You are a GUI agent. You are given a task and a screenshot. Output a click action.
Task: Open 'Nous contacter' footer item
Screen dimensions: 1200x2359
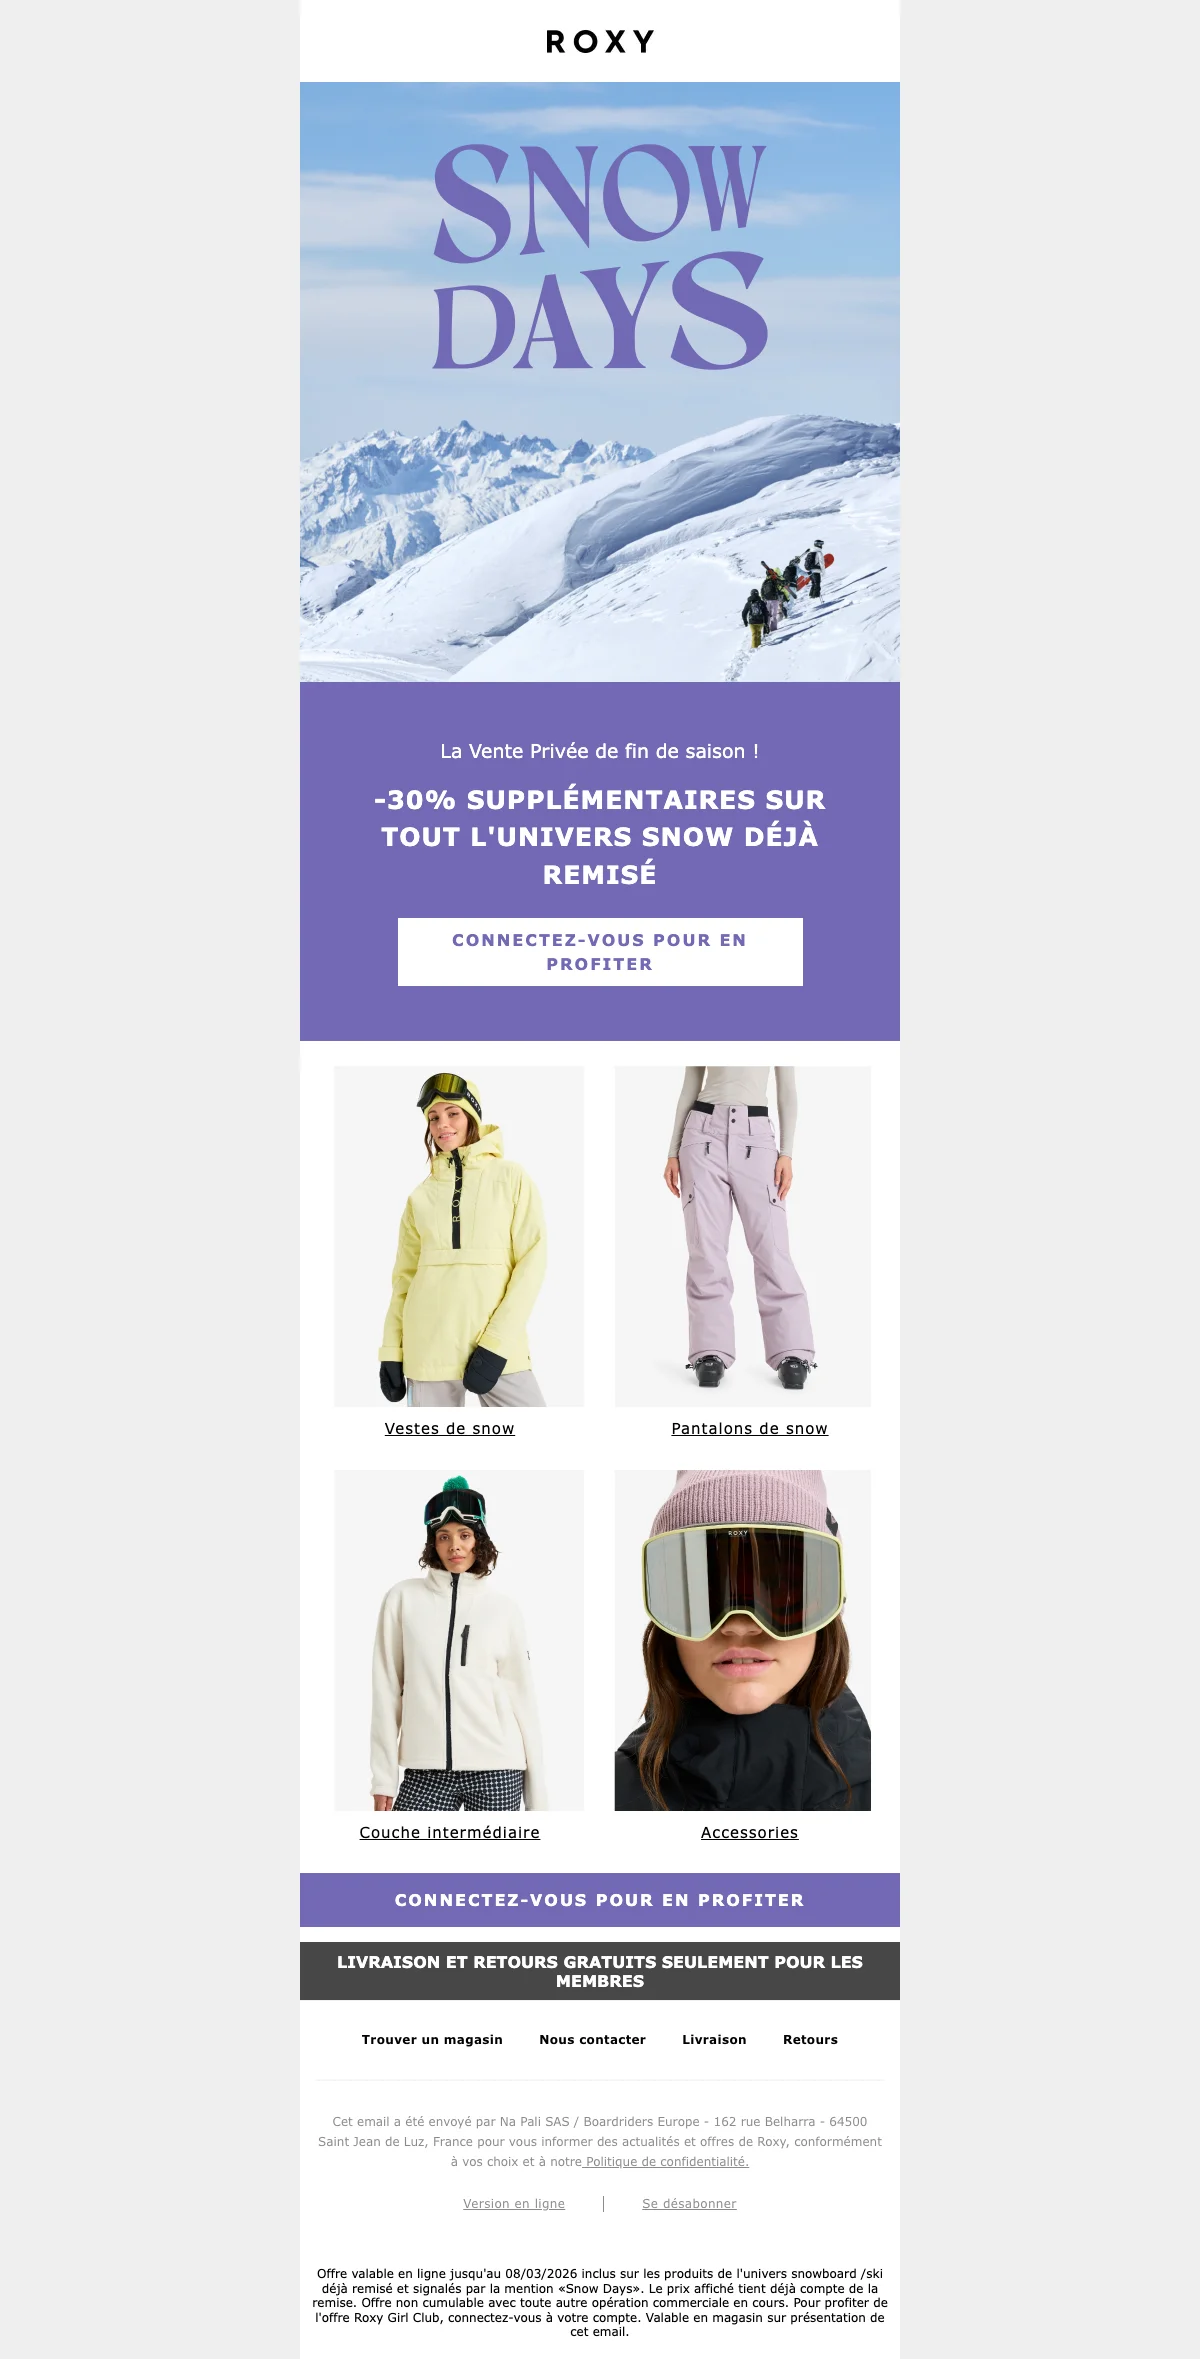coord(593,2040)
